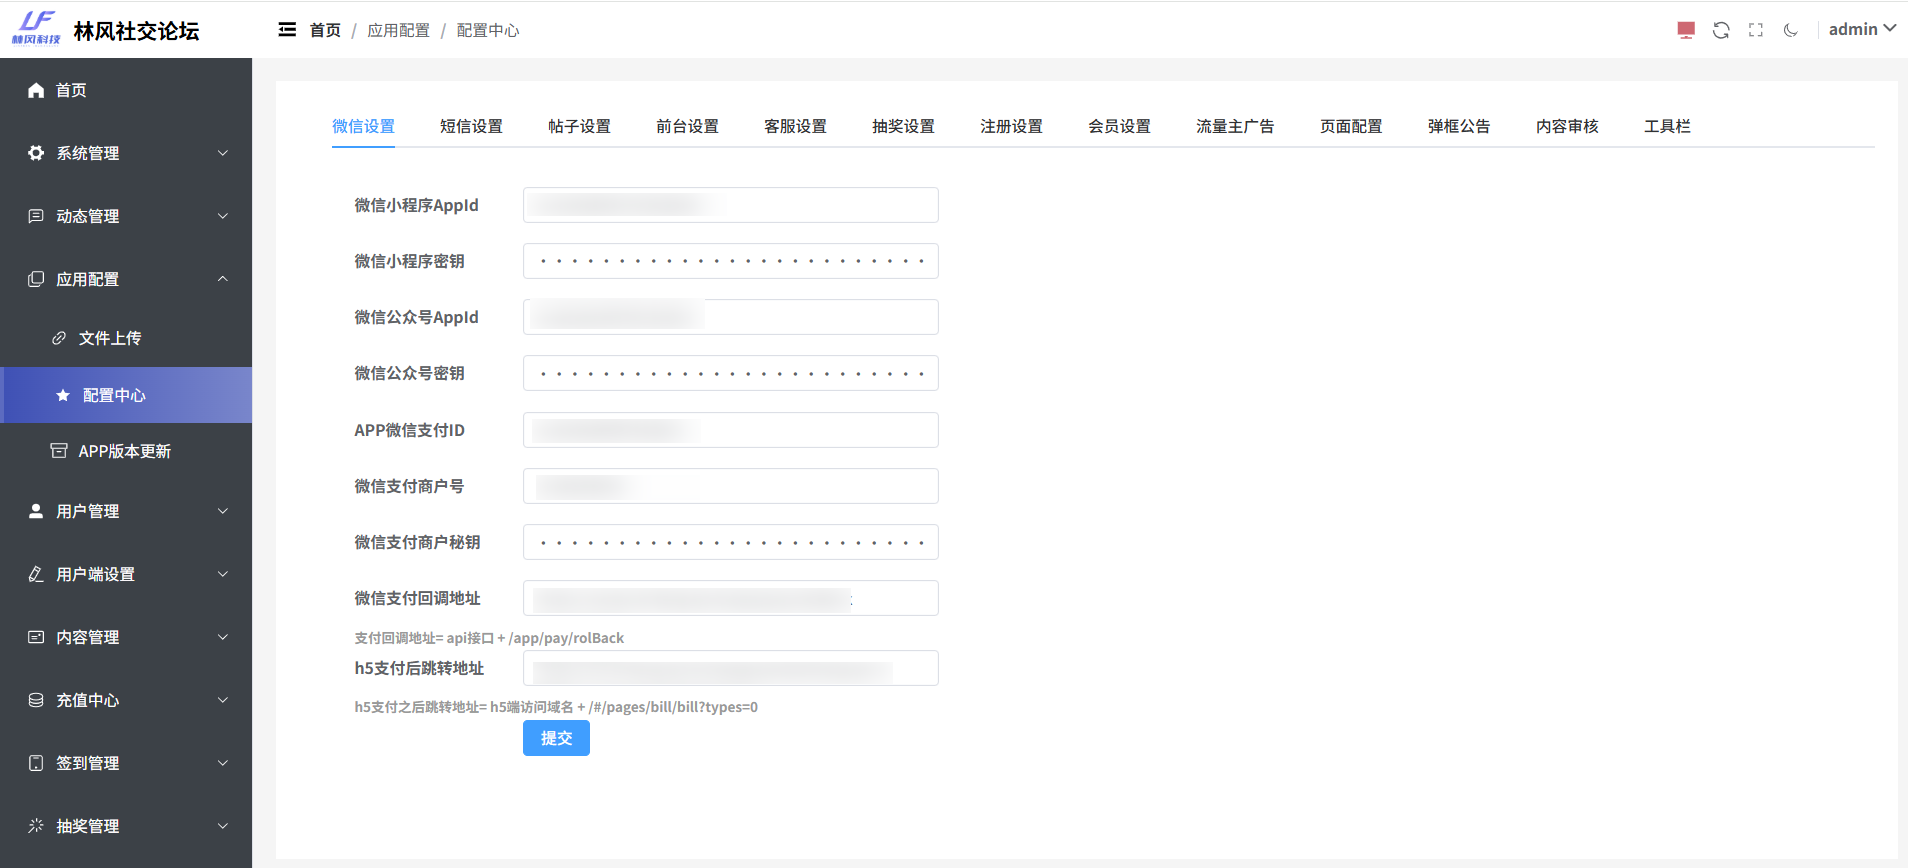Open the 前台设置 tab
Image resolution: width=1908 pixels, height=868 pixels.
(687, 126)
